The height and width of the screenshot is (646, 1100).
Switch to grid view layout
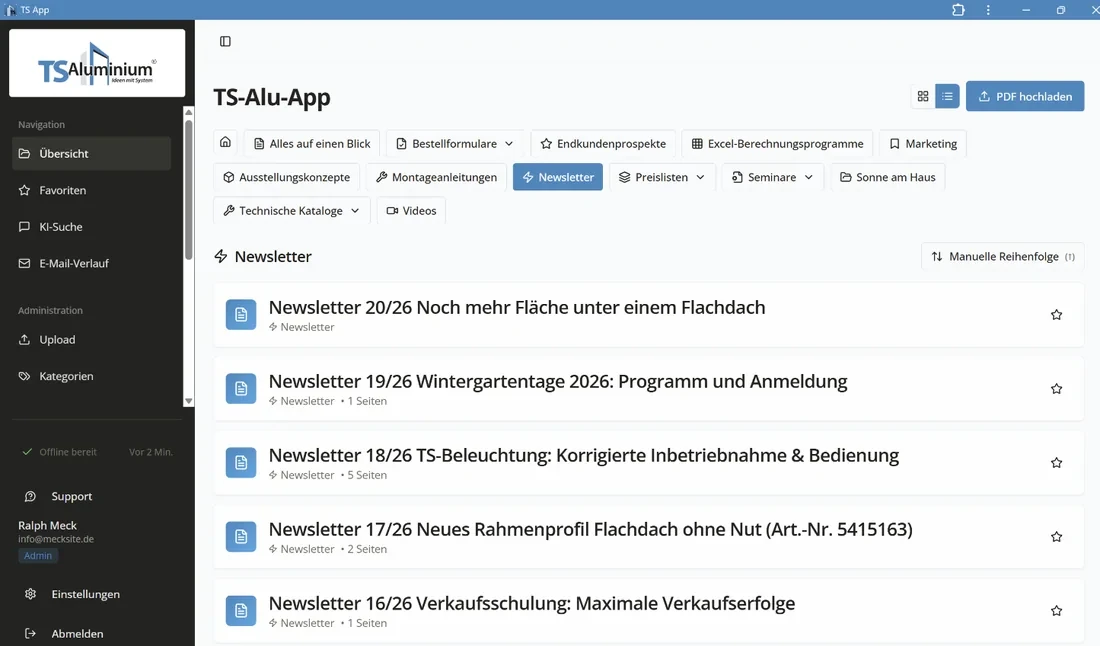(x=923, y=96)
